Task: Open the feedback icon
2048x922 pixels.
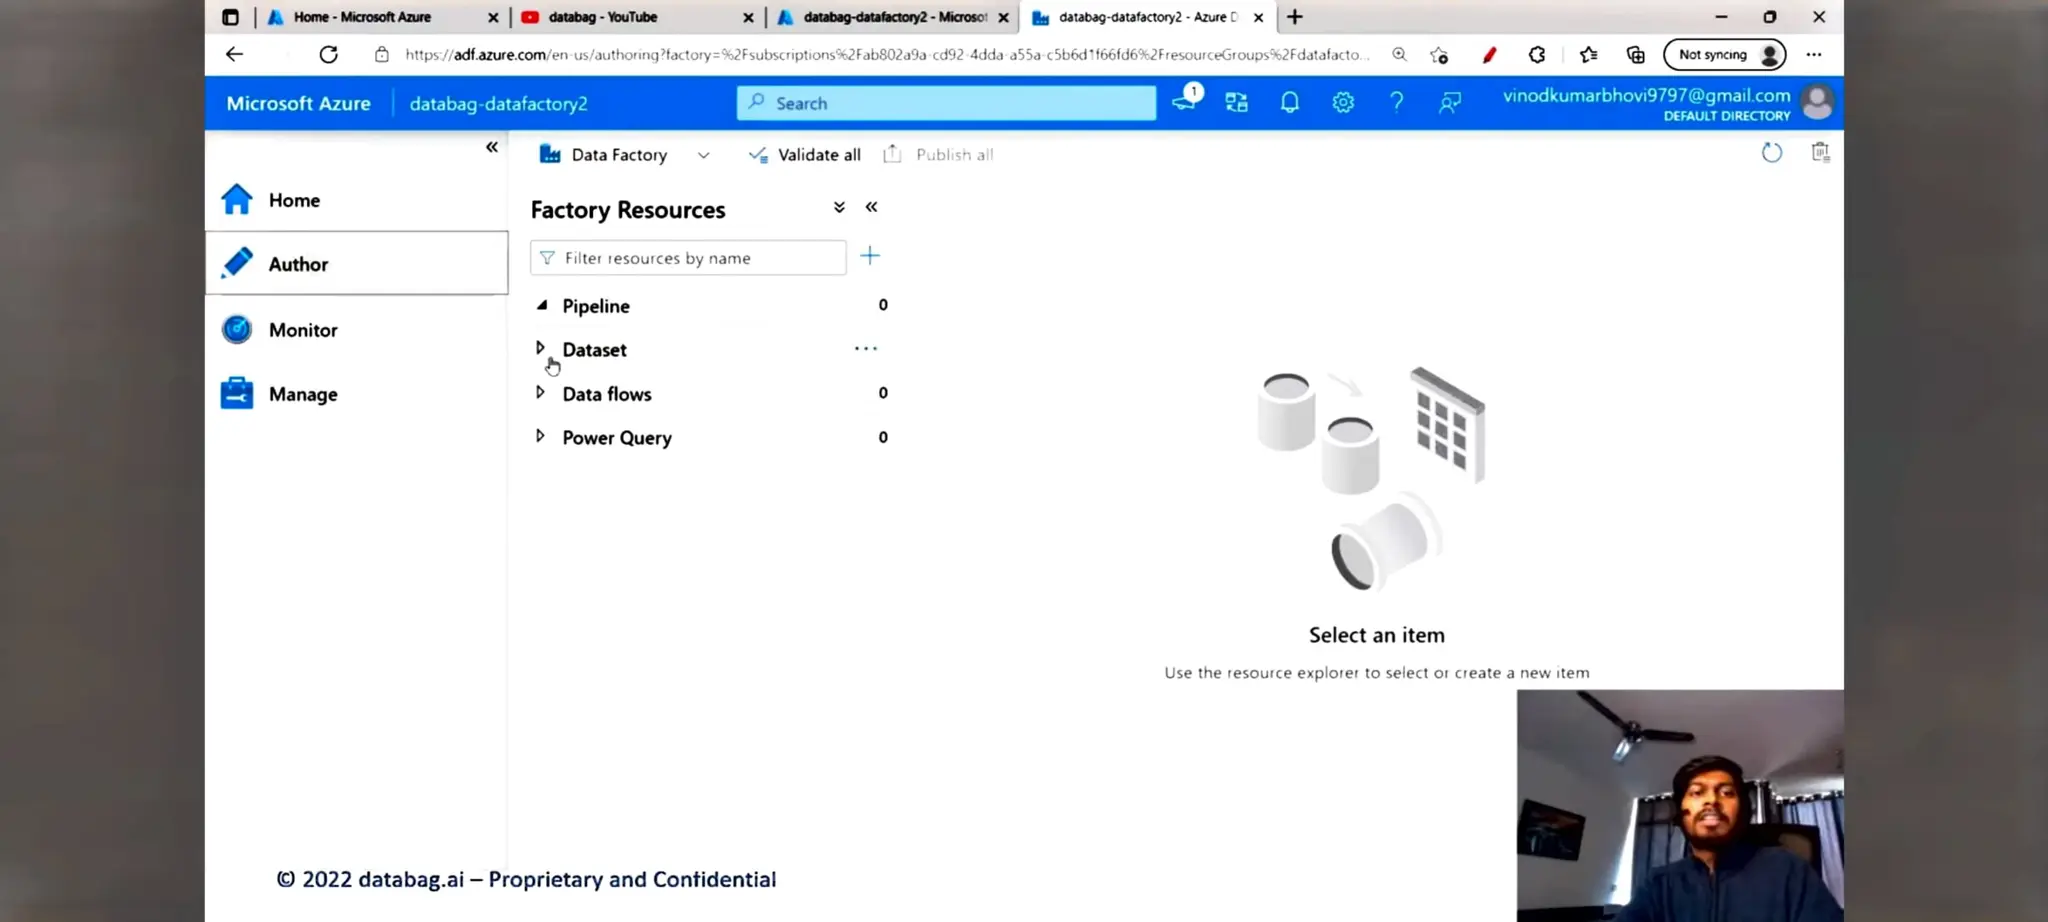Action: coord(1449,102)
